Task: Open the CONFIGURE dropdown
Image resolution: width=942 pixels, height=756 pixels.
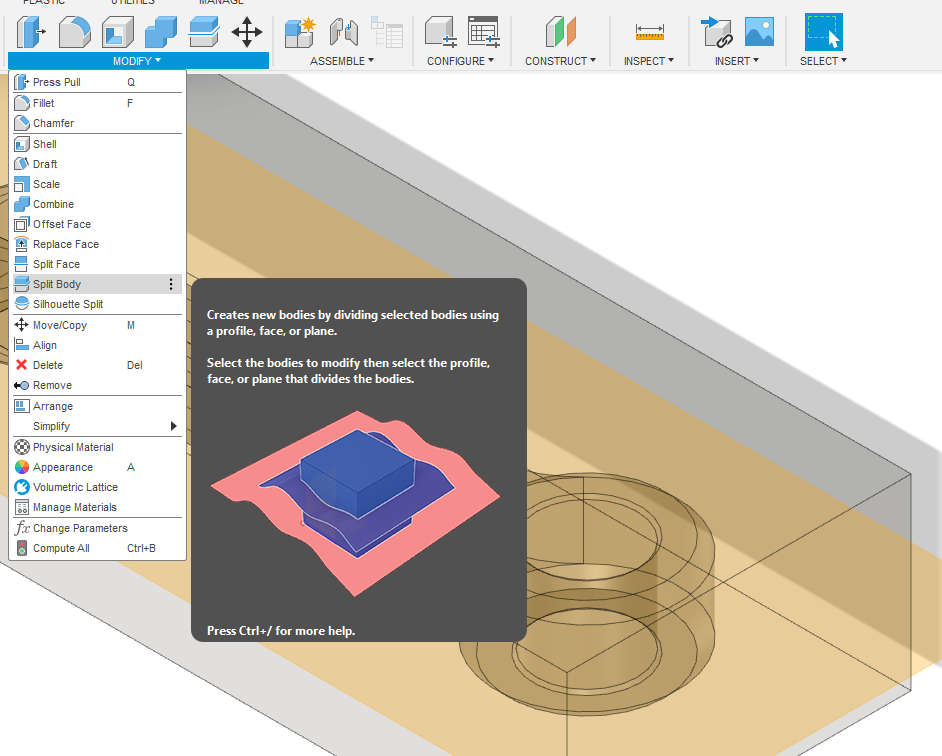Action: click(460, 61)
